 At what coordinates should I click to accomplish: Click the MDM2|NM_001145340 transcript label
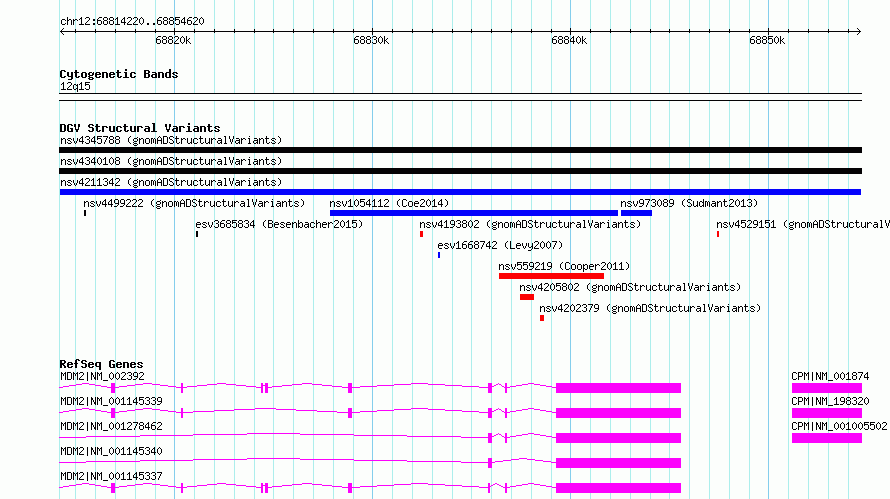click(x=111, y=451)
